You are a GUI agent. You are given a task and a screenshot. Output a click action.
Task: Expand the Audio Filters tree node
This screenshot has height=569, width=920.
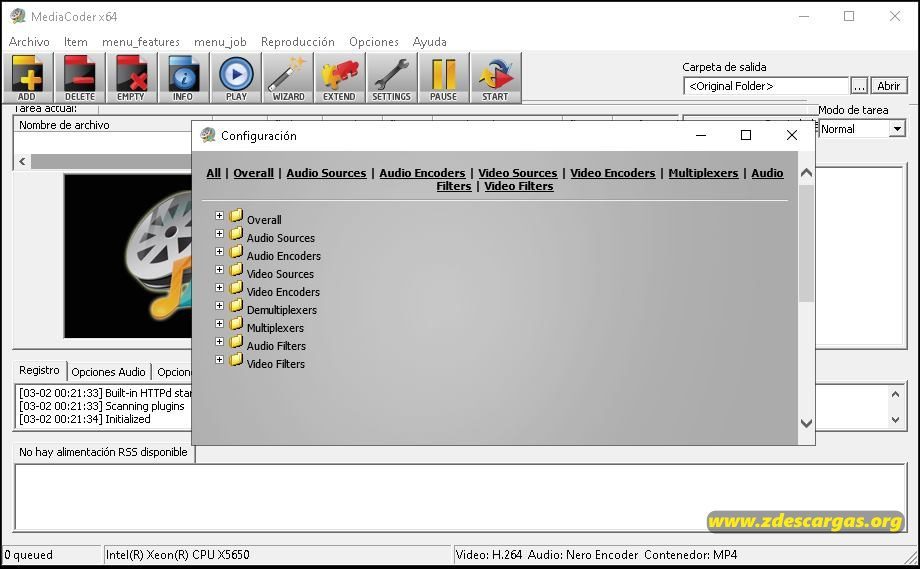[219, 341]
